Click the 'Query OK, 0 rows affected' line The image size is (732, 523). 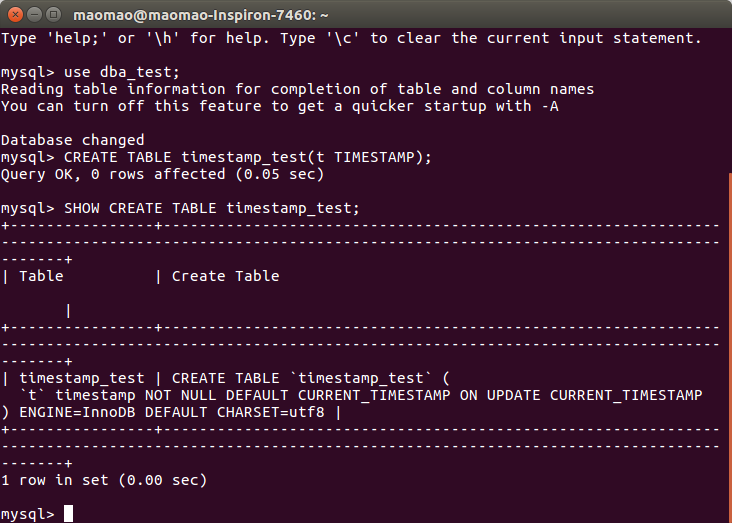point(162,174)
